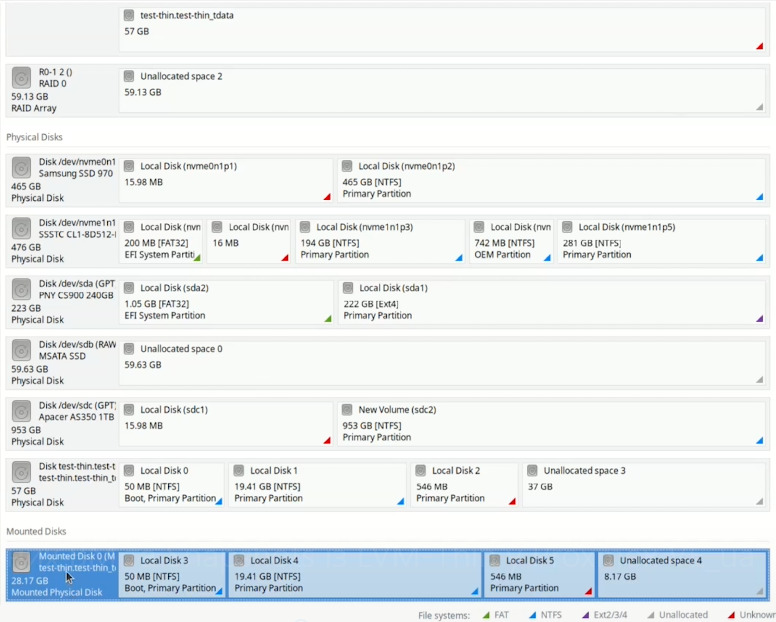Screen dimensions: 776x622
Task: Click the nvme1n1p3 partition icon
Action: pos(305,227)
